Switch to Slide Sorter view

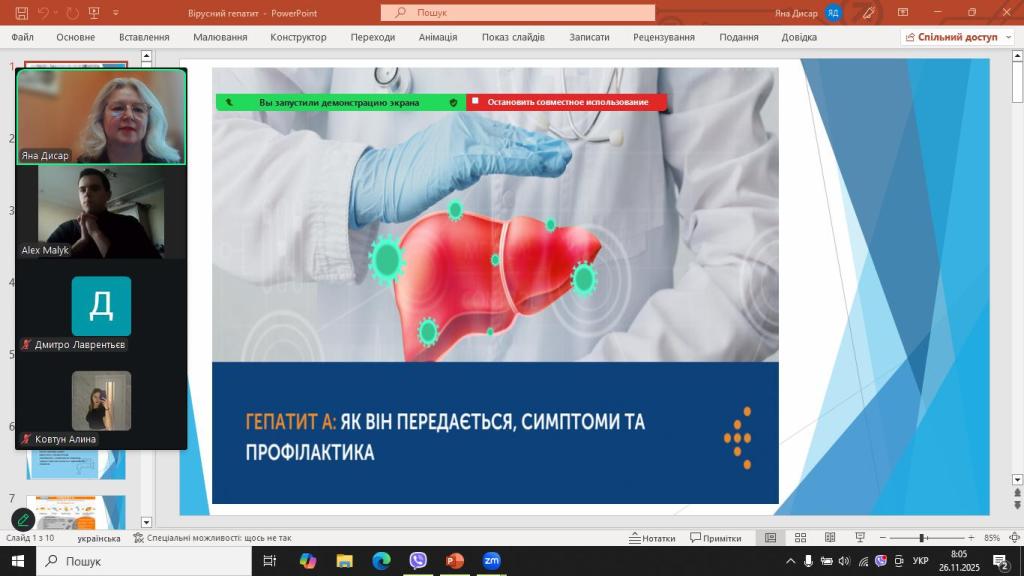(800, 538)
